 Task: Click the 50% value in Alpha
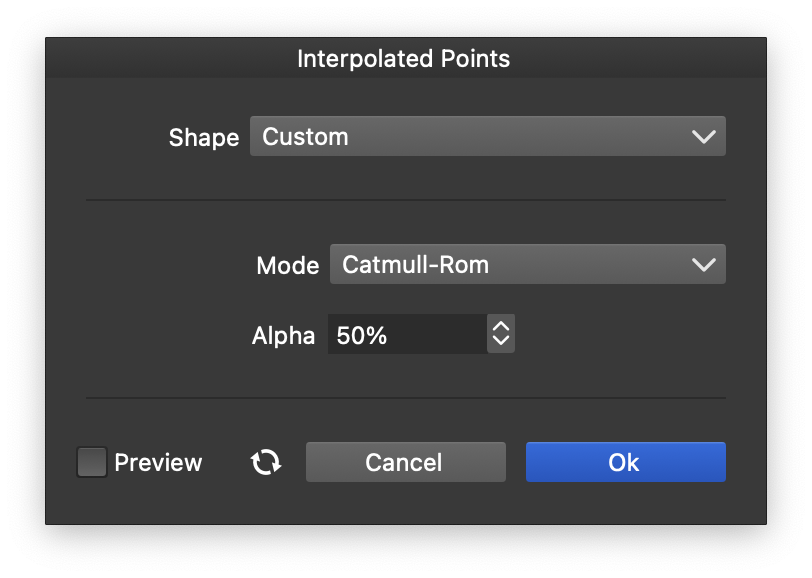(362, 336)
